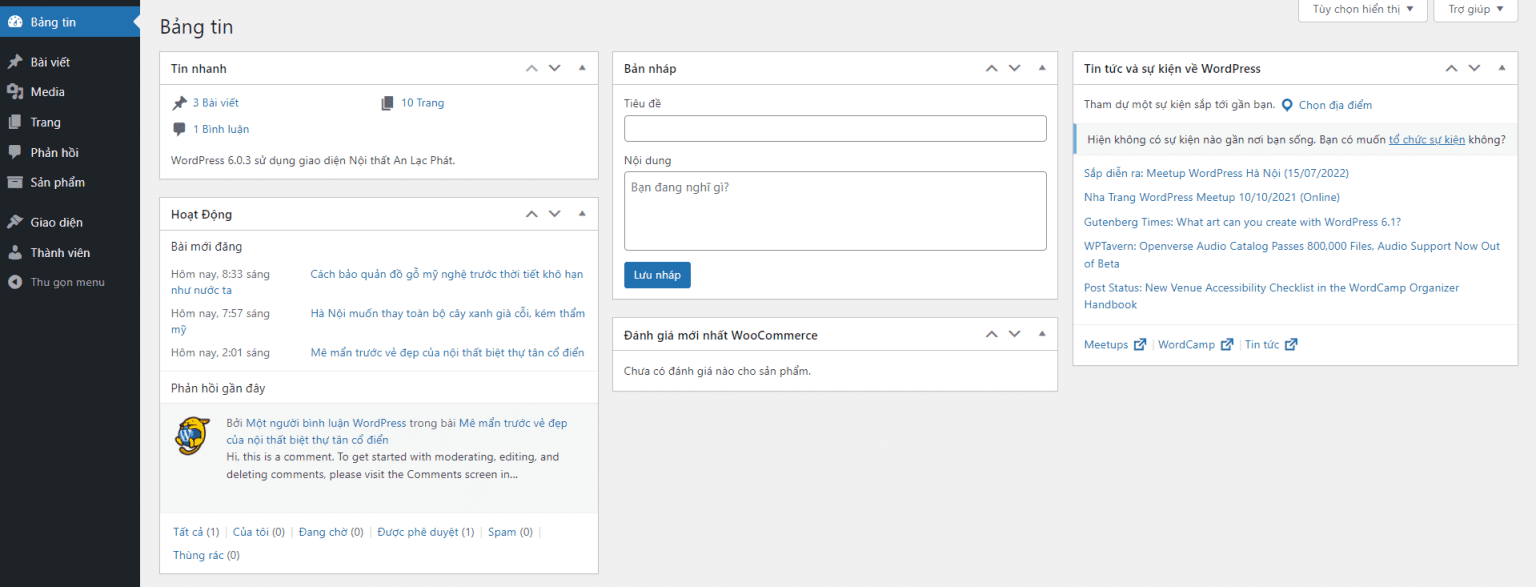Click the Bảng tin dashboard gauge icon
This screenshot has width=1536, height=587.
(x=15, y=22)
